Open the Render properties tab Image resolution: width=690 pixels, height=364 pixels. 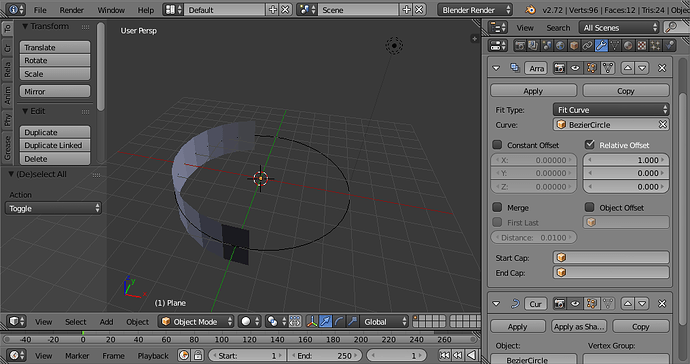[520, 45]
